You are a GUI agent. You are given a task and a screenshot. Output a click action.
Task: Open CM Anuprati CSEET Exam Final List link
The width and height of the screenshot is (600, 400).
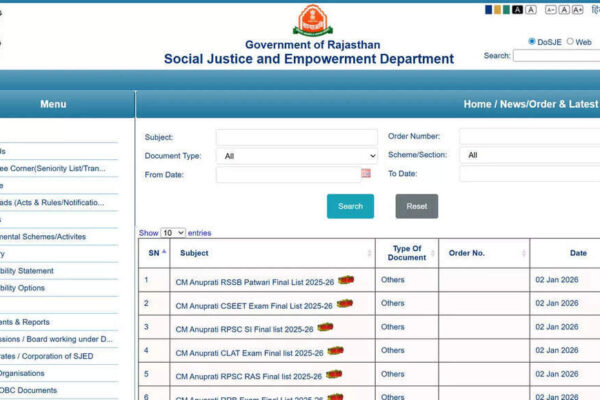[x=254, y=306]
